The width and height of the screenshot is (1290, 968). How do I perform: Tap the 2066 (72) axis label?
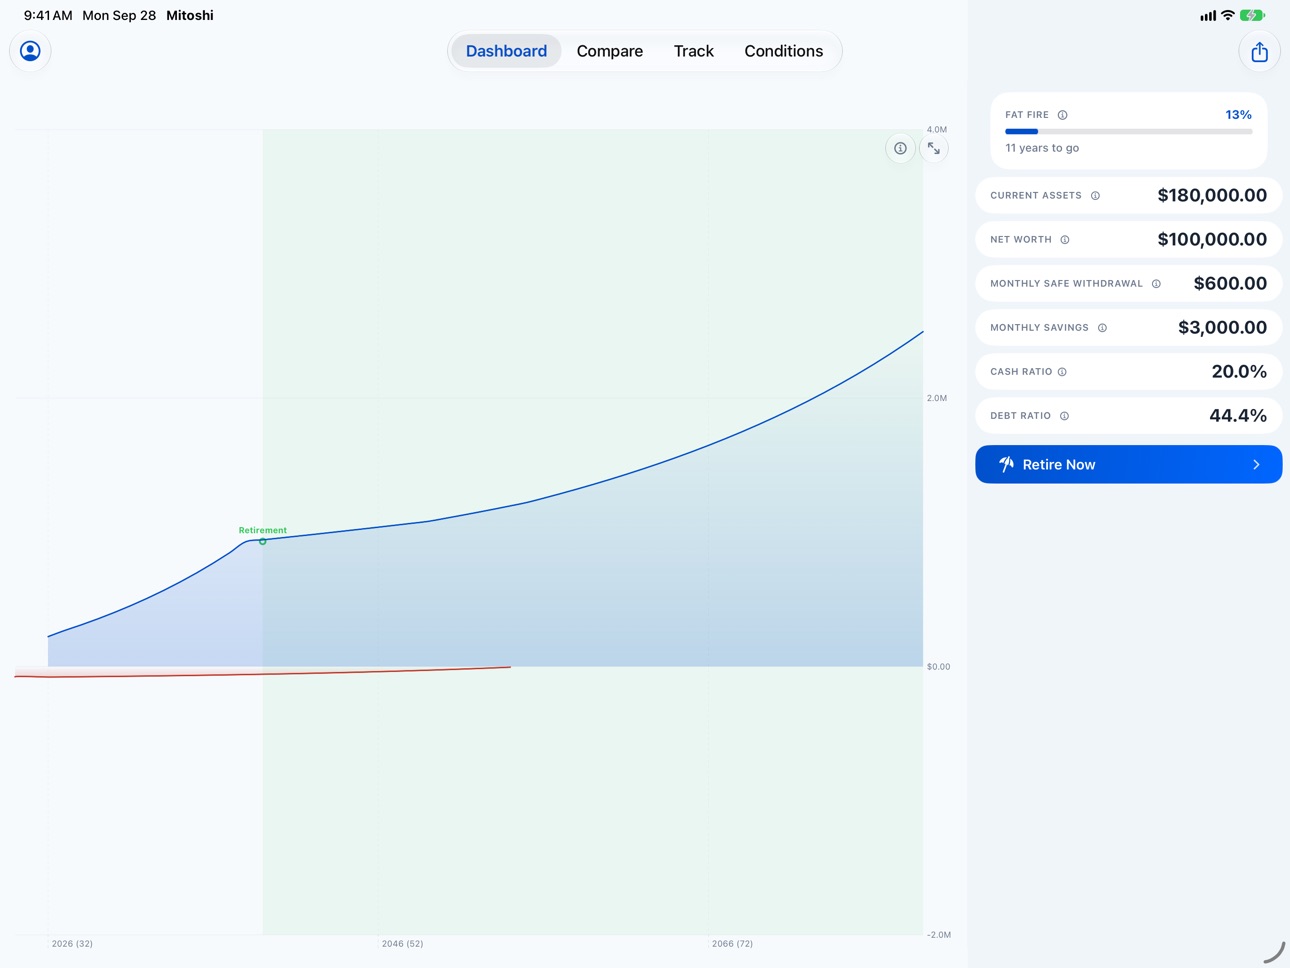tap(732, 944)
